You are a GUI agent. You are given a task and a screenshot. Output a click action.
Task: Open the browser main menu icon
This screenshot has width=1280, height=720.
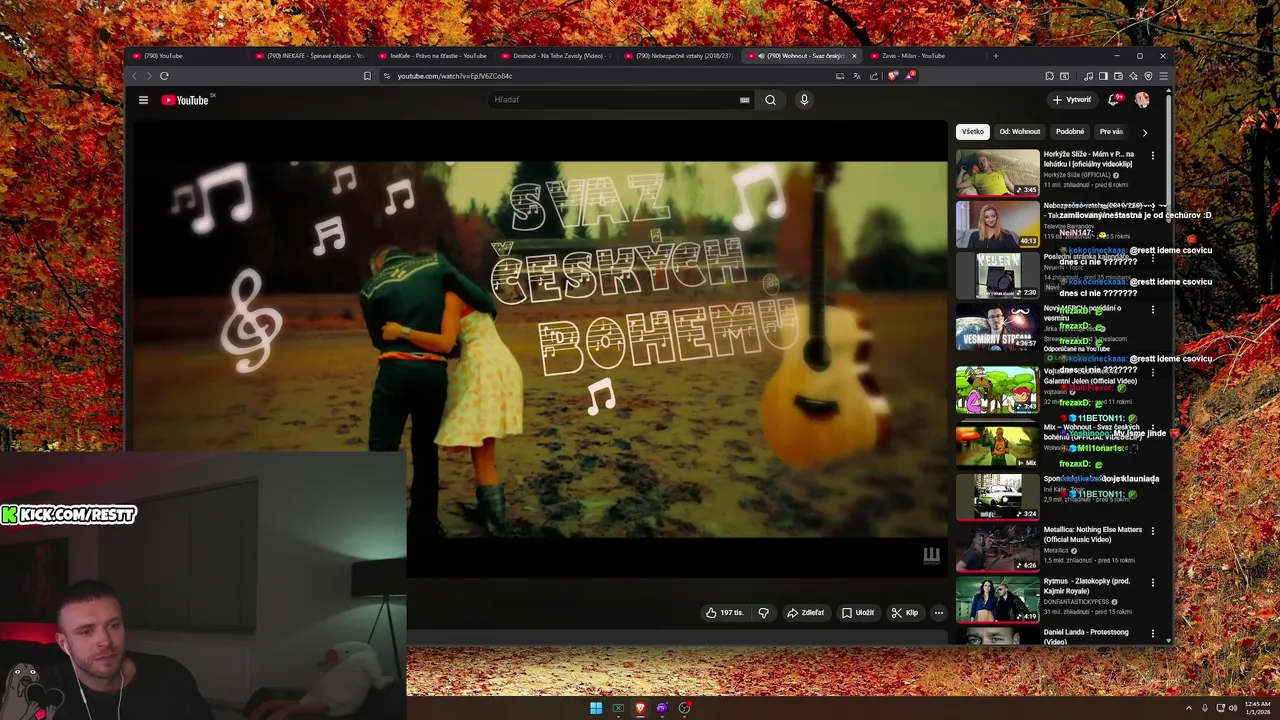[x=1163, y=76]
